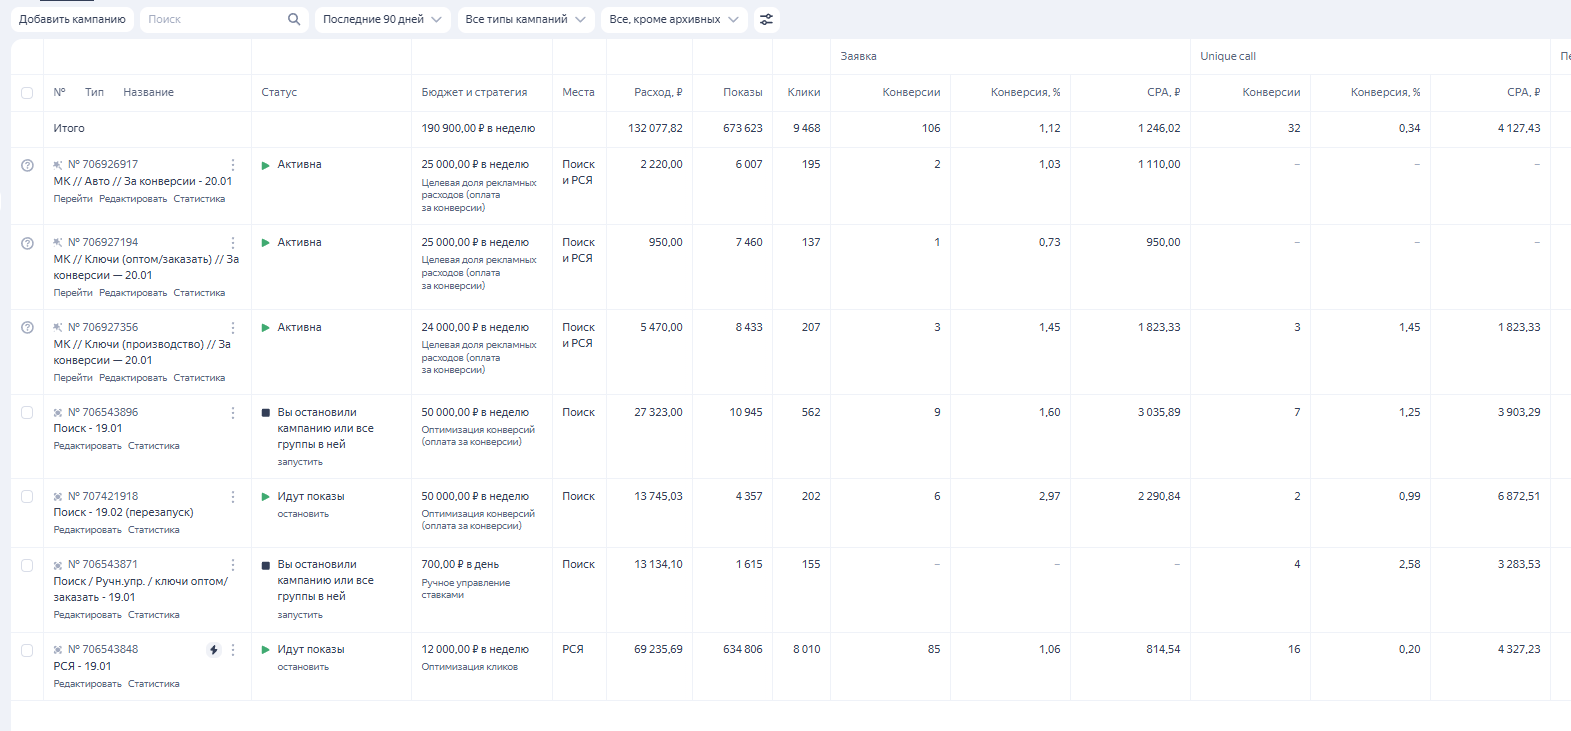Open the filter settings sliders icon
This screenshot has height=731, width=1571.
pos(766,19)
